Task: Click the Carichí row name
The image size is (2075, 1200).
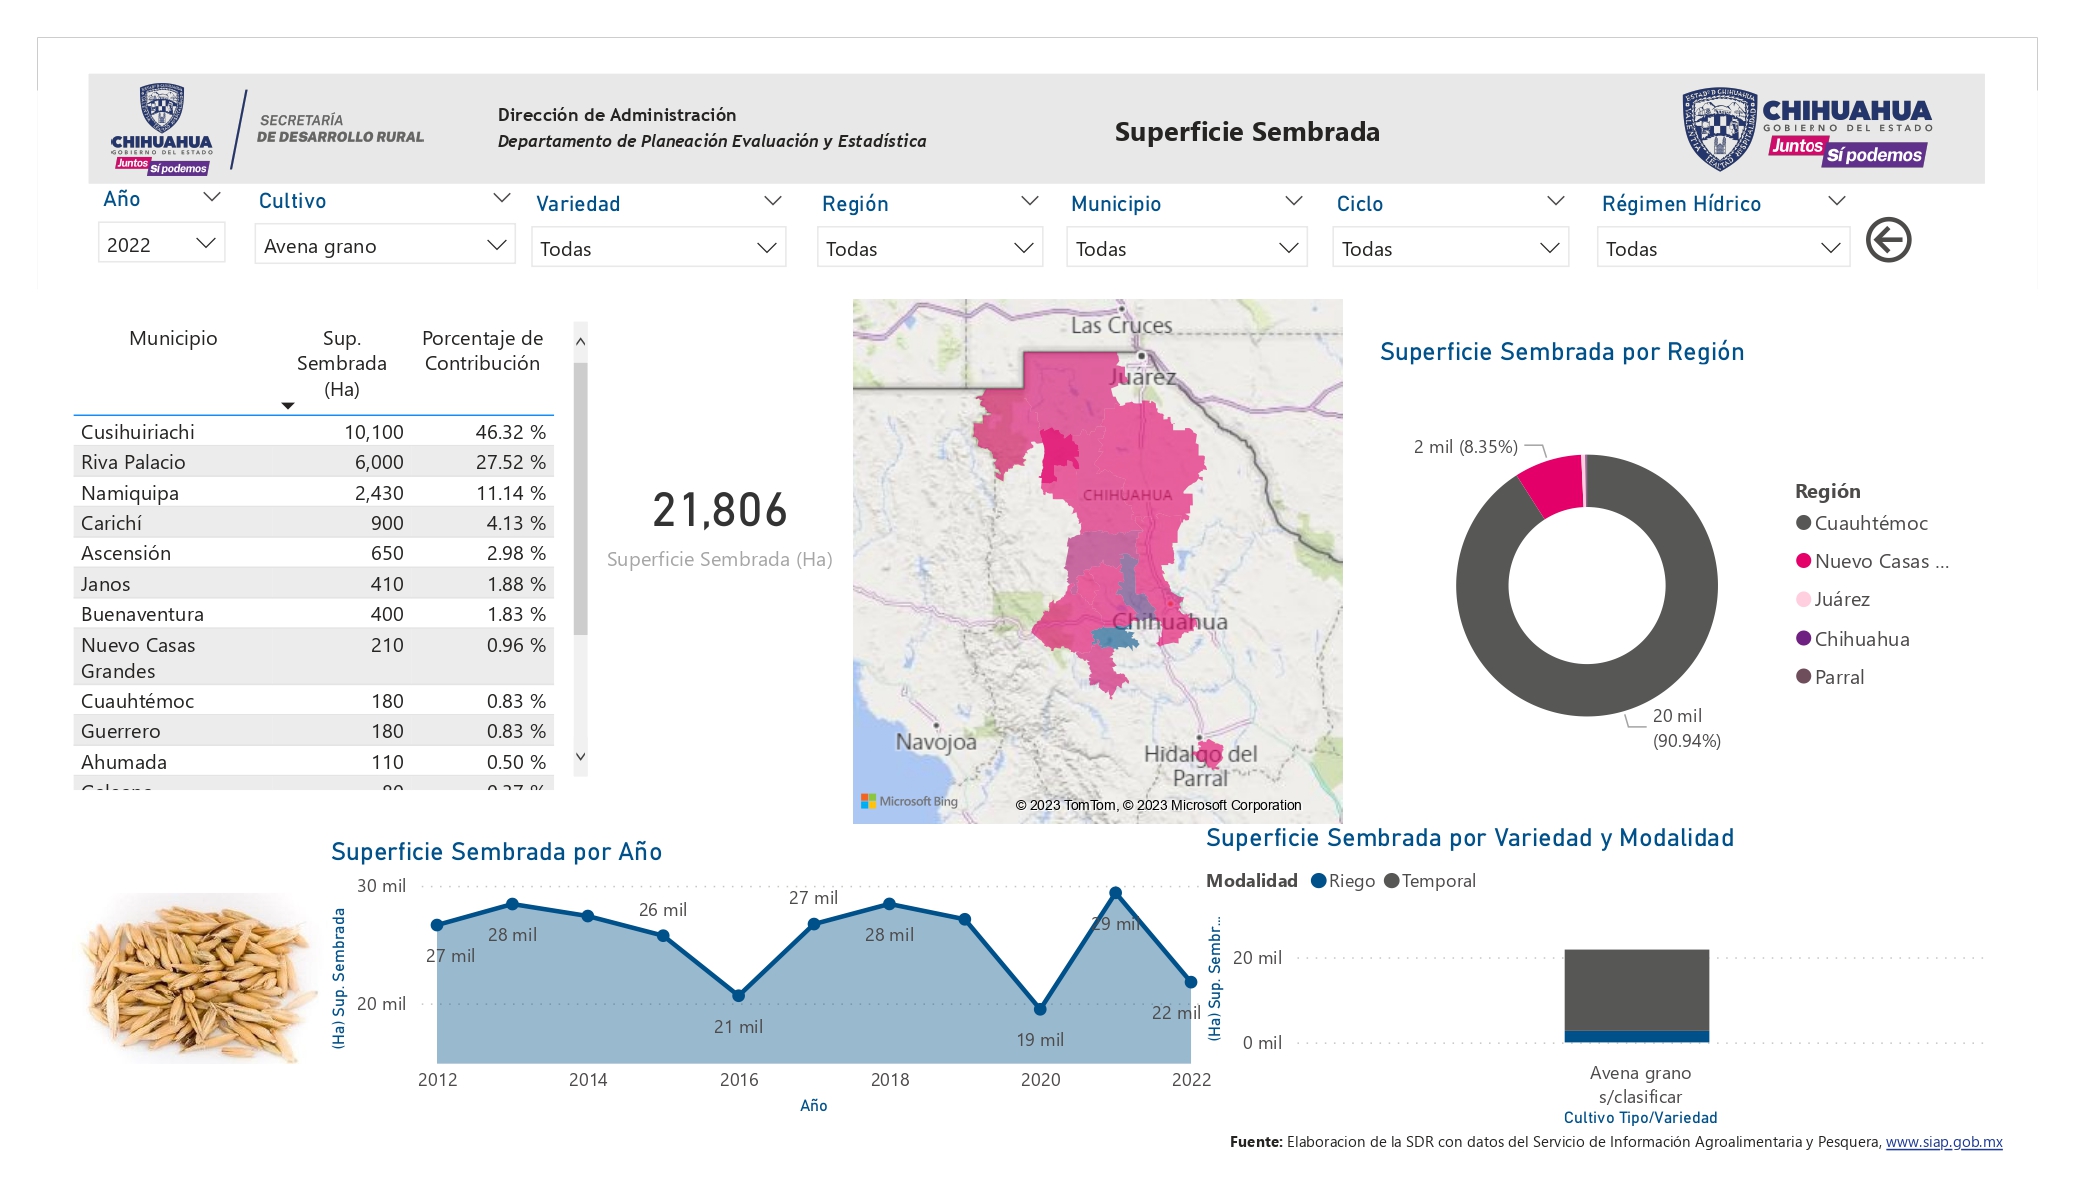Action: (111, 523)
